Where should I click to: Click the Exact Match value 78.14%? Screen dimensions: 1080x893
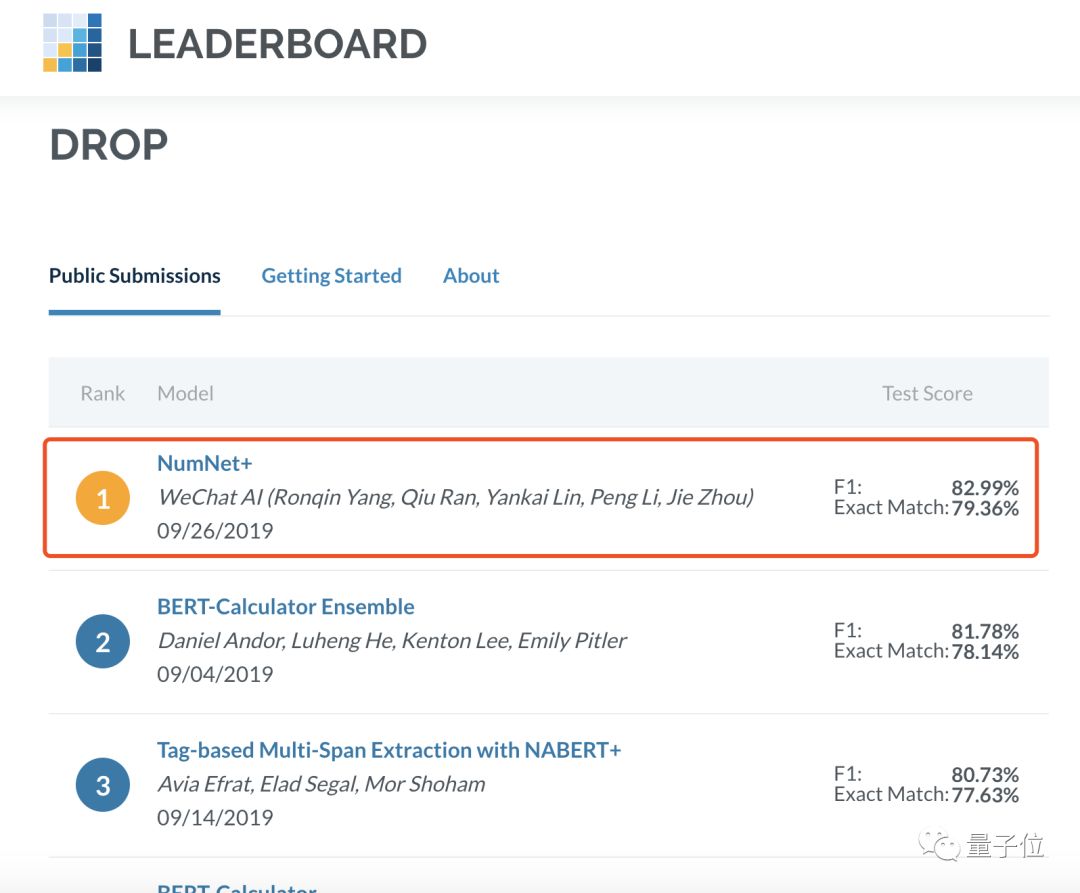(x=985, y=651)
